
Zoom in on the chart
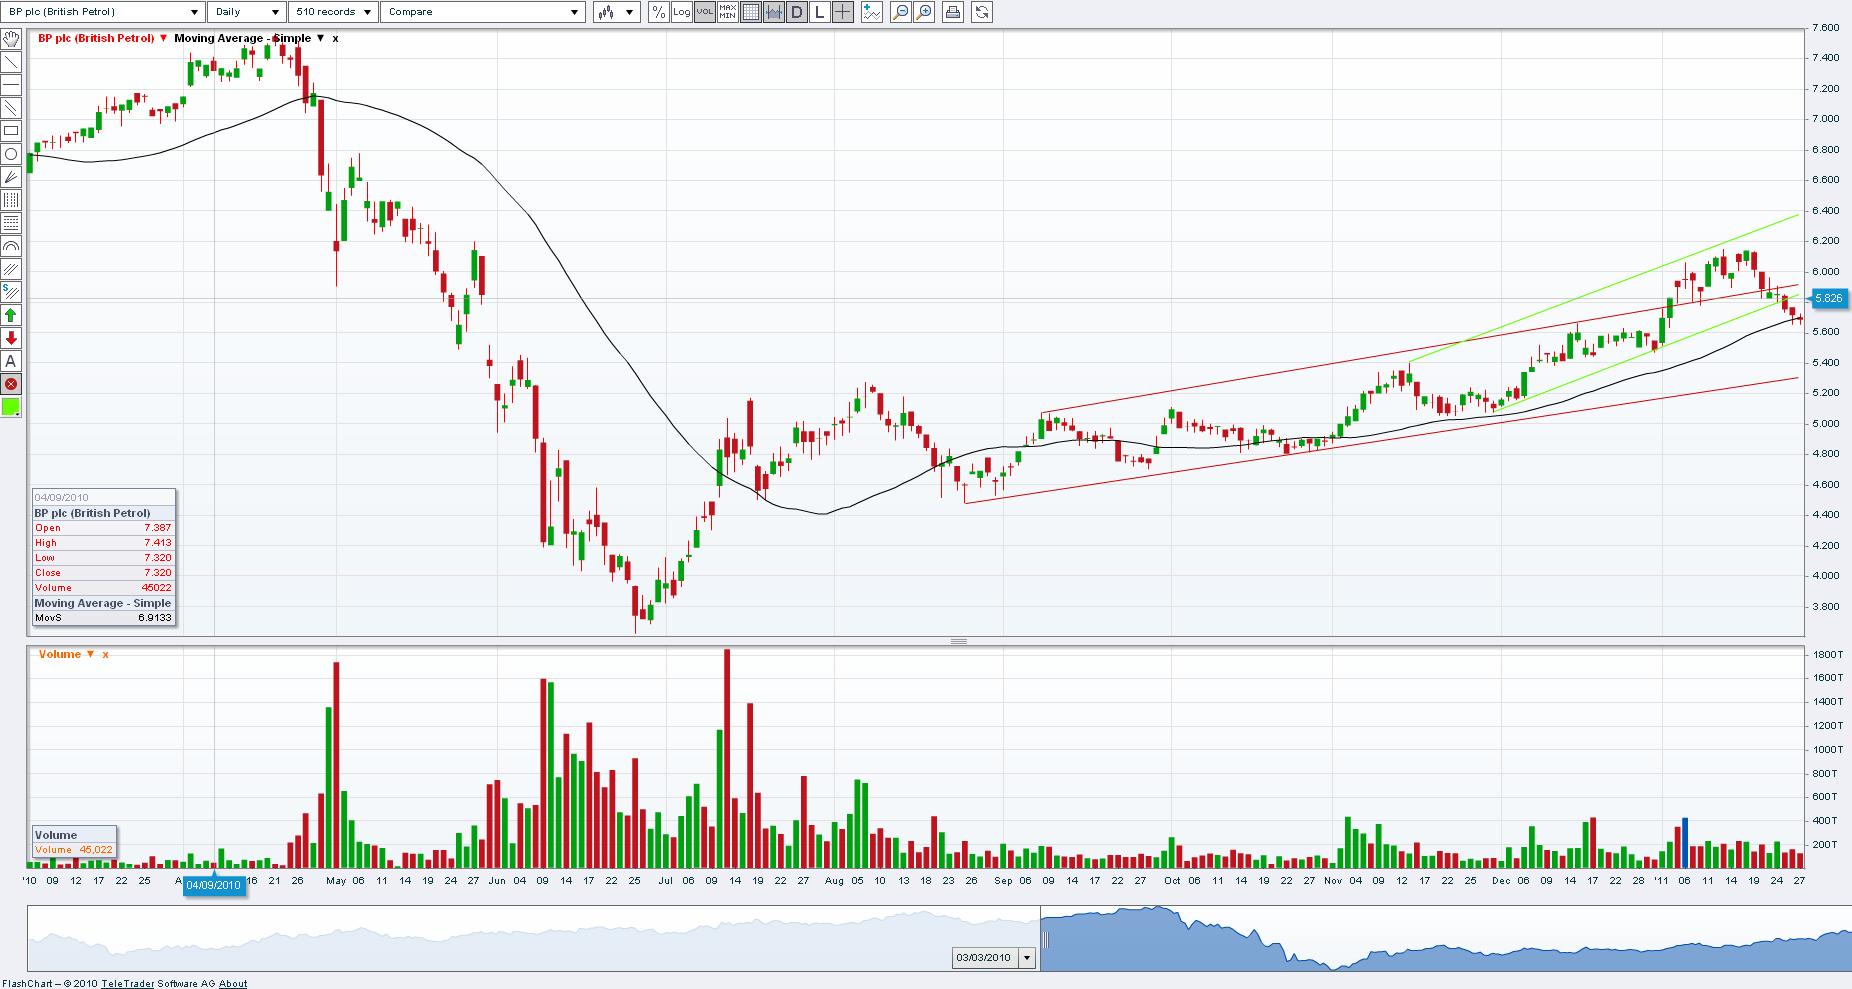click(x=924, y=12)
